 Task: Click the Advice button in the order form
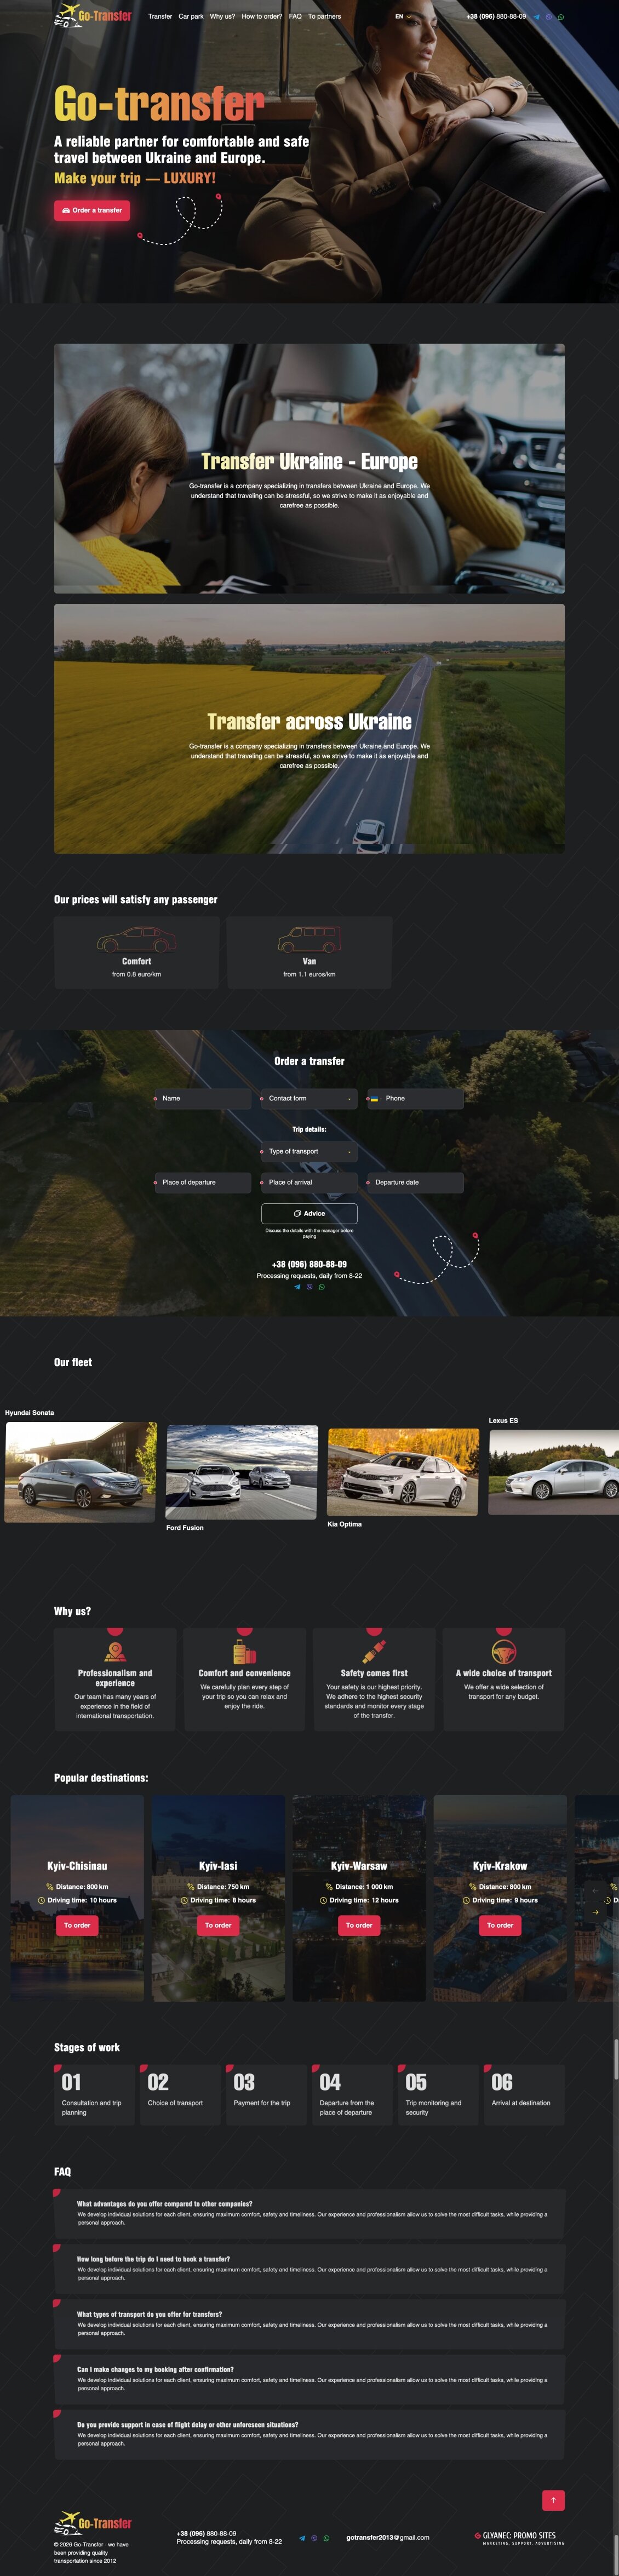point(309,1213)
